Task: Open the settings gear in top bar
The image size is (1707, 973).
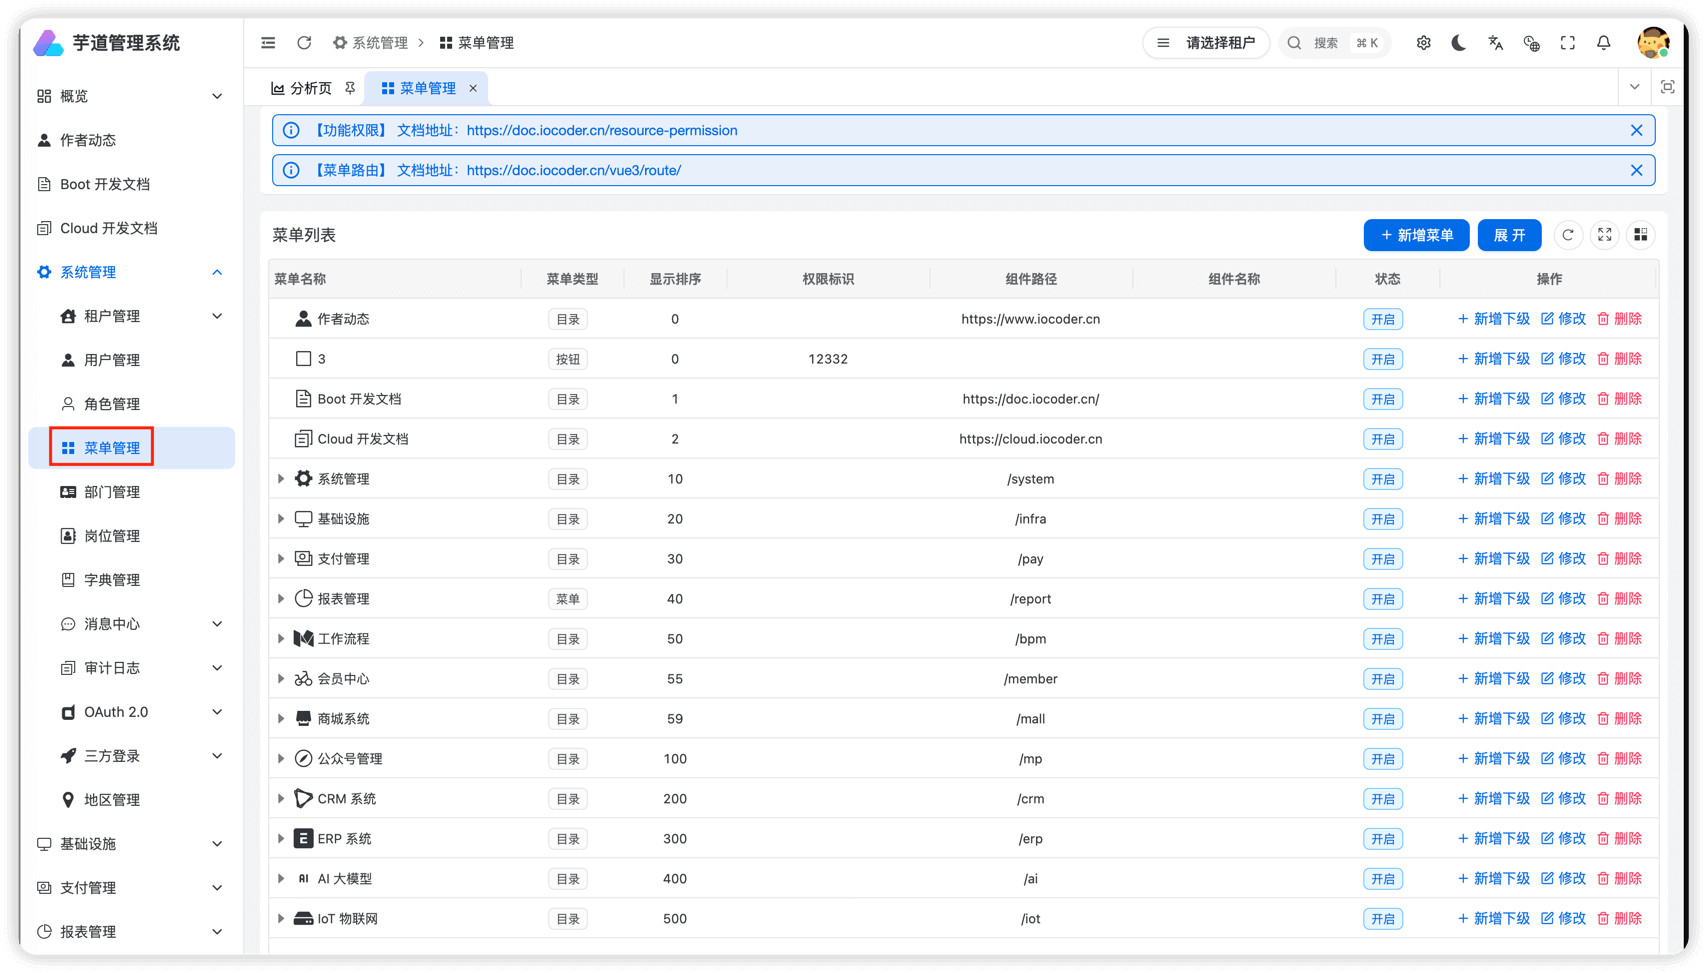Action: [1423, 43]
